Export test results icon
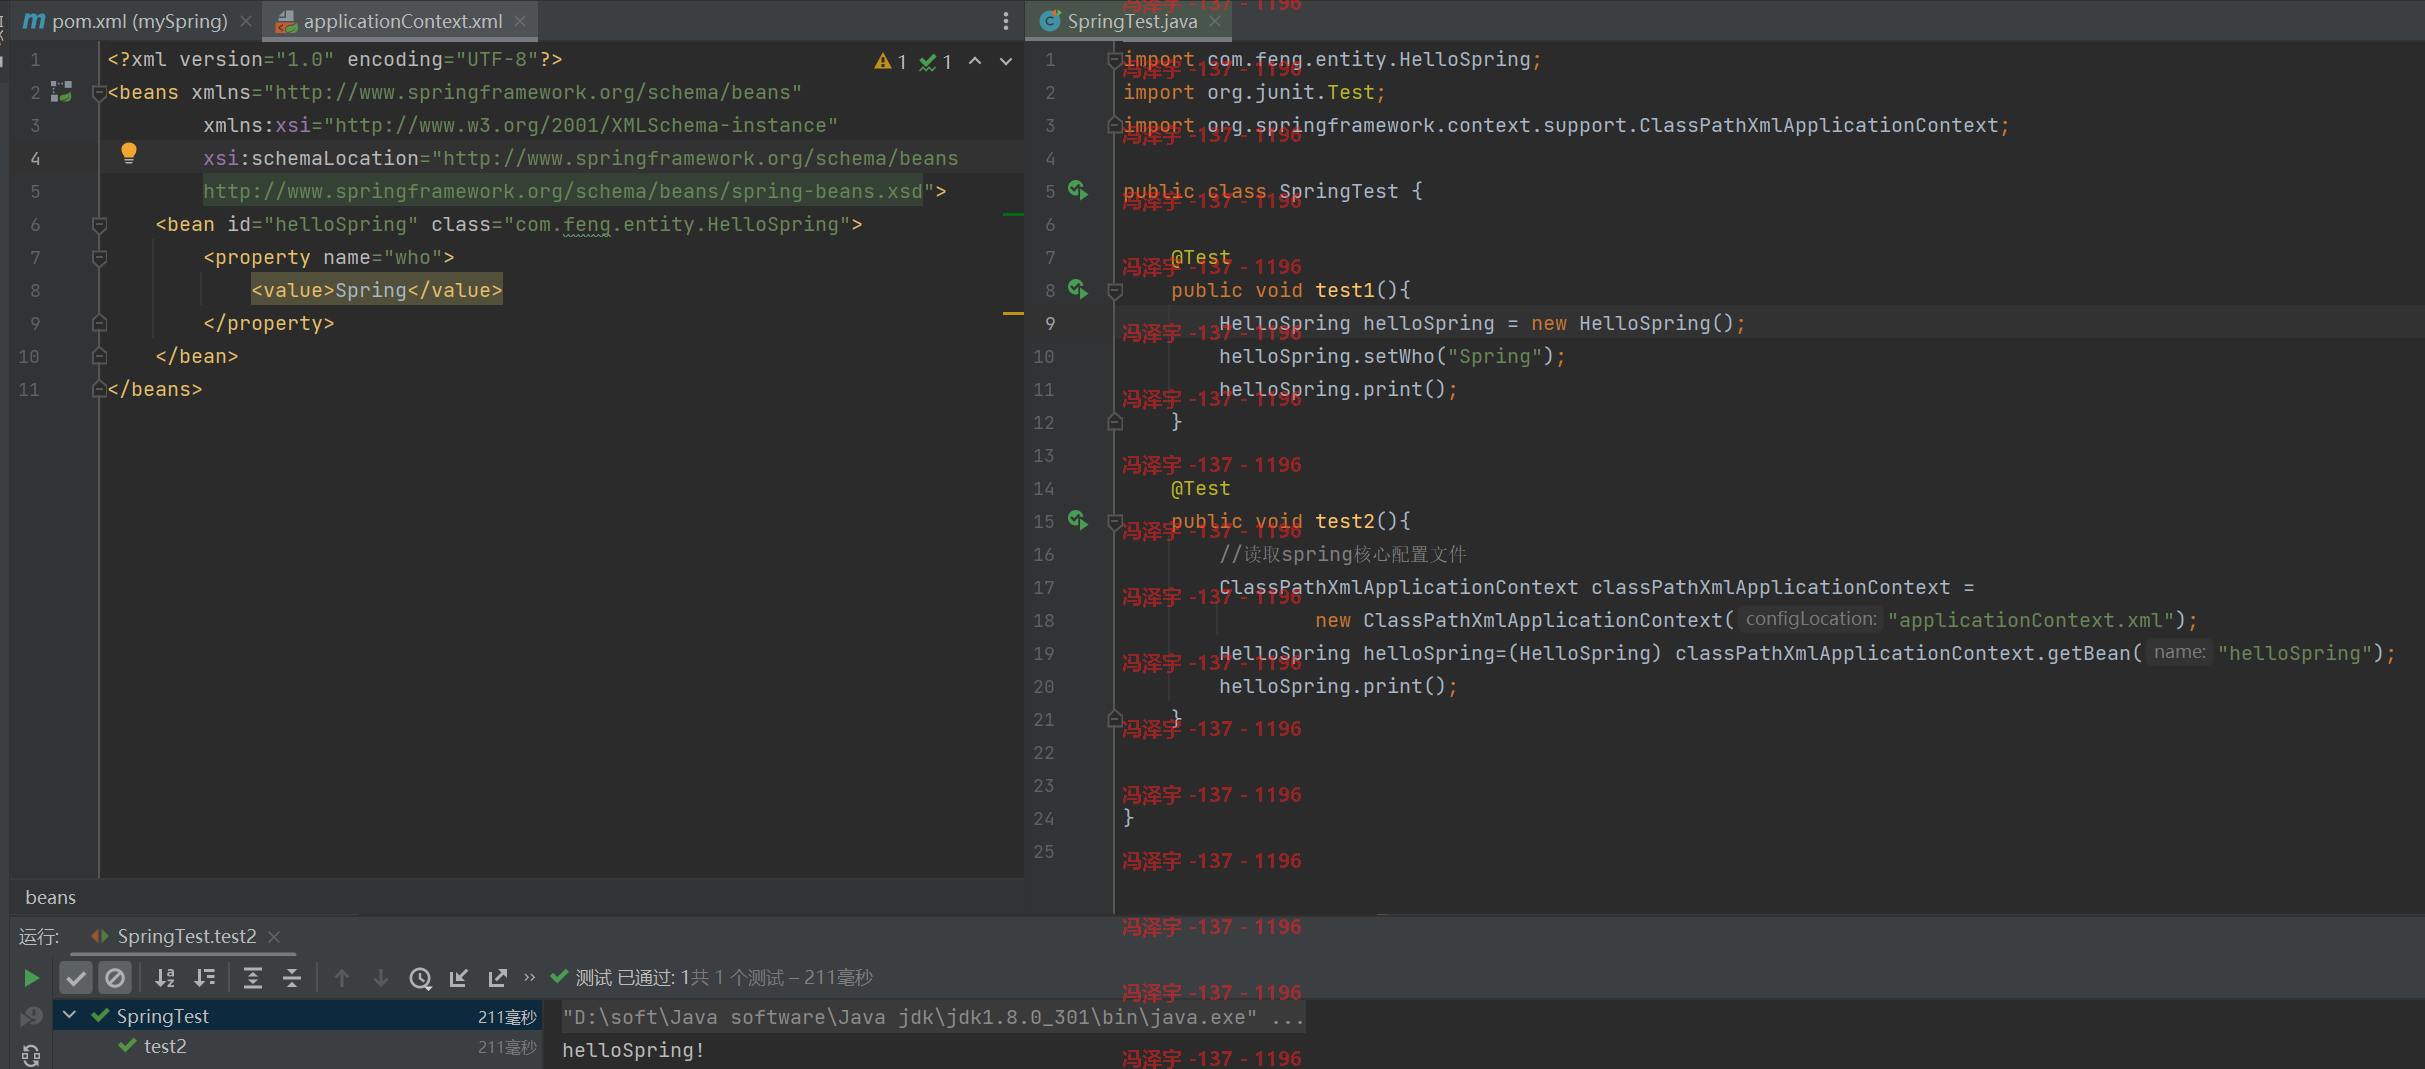 498,977
